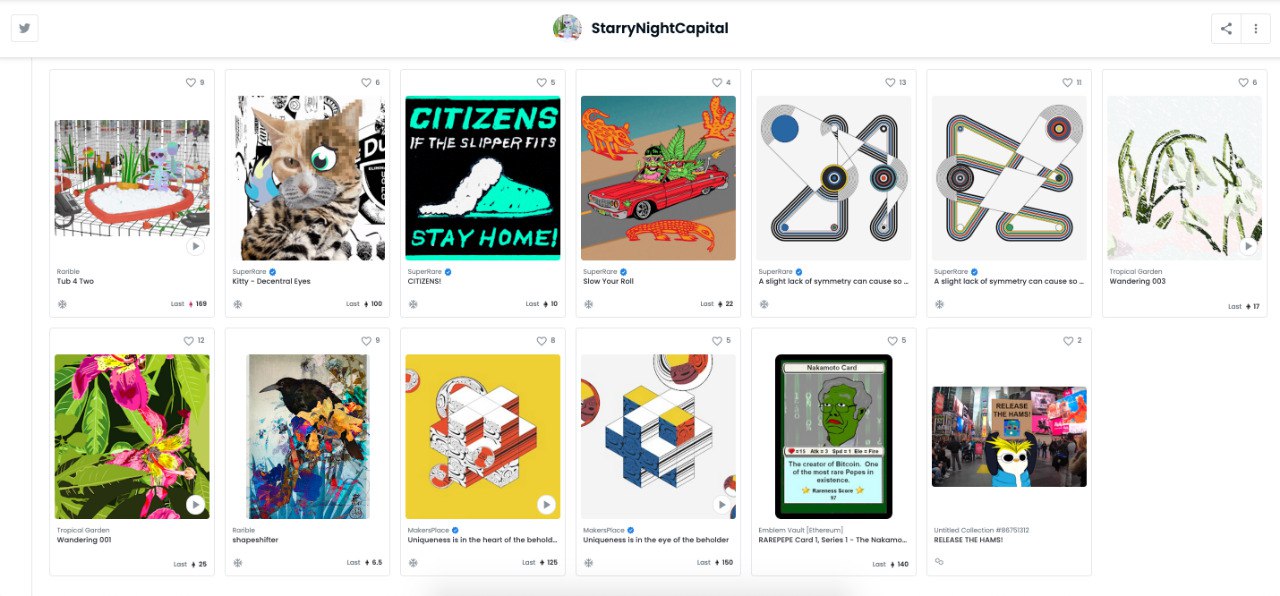Click play on Uniqueness in the heart artwork
Screen dimensions: 1280x596
pyautogui.click(x=546, y=505)
